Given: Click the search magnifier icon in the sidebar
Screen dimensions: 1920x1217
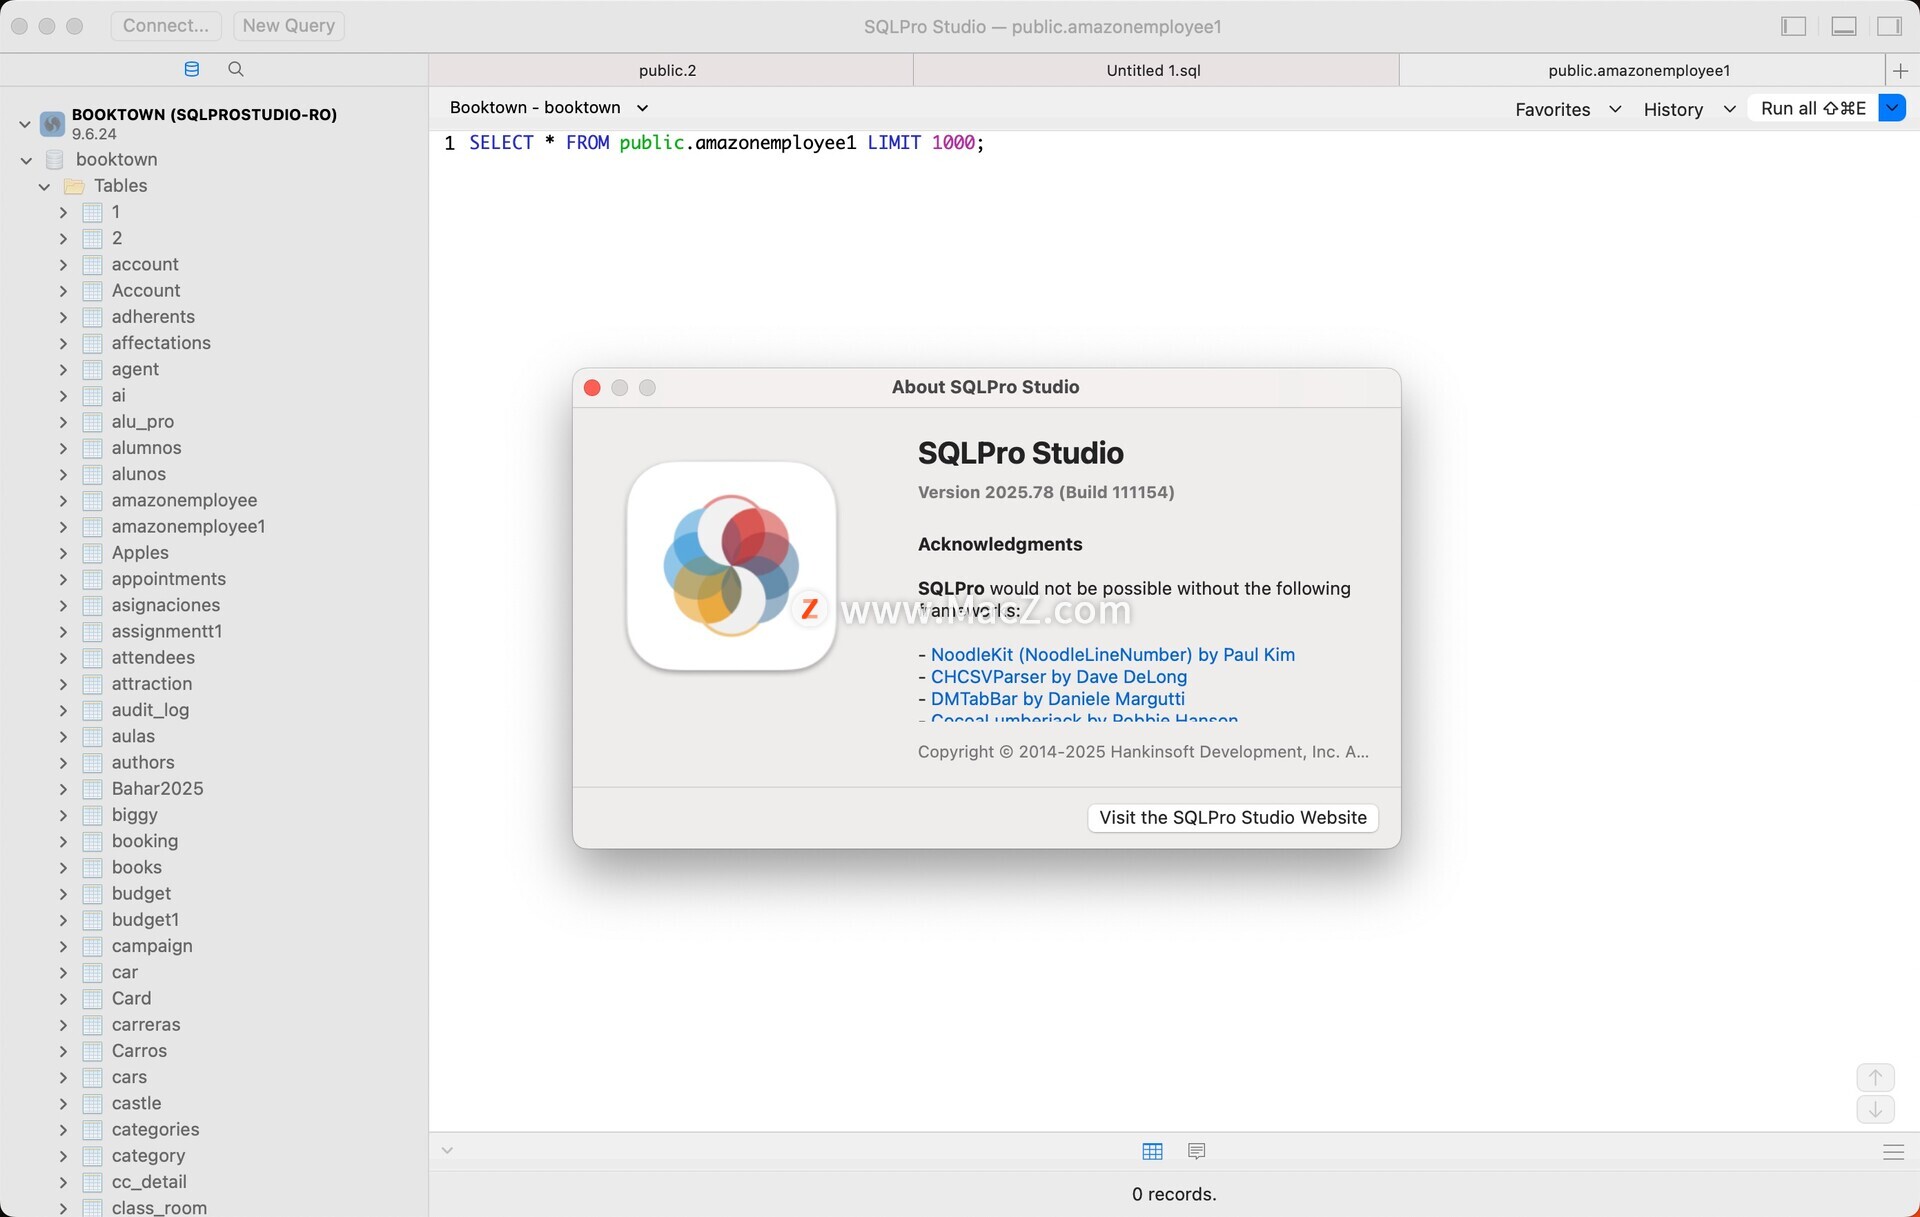Looking at the screenshot, I should pyautogui.click(x=236, y=69).
